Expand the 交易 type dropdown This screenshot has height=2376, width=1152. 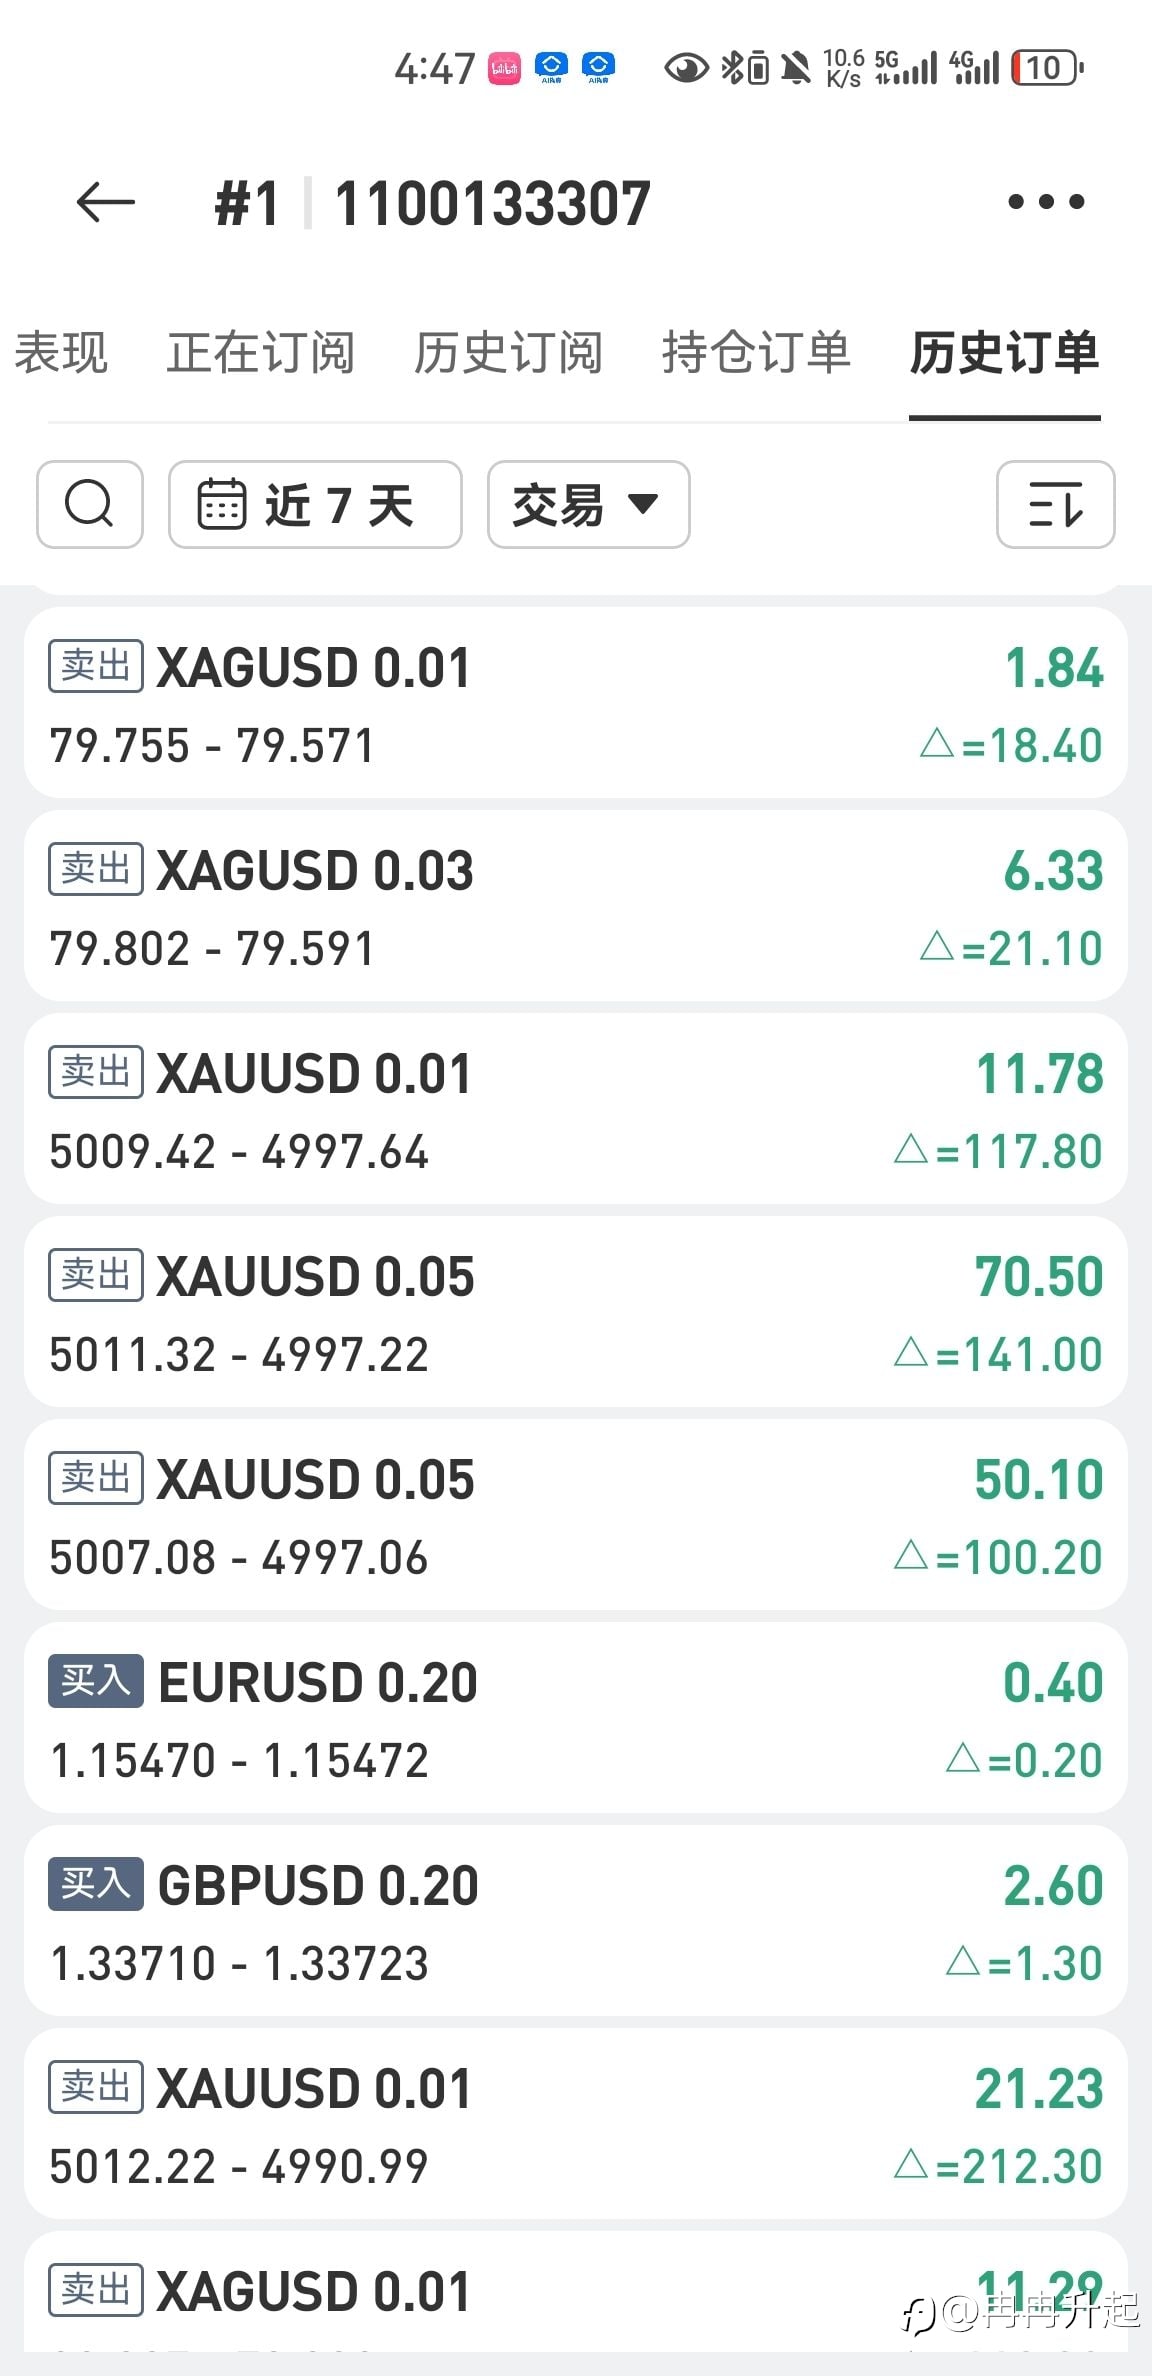588,504
